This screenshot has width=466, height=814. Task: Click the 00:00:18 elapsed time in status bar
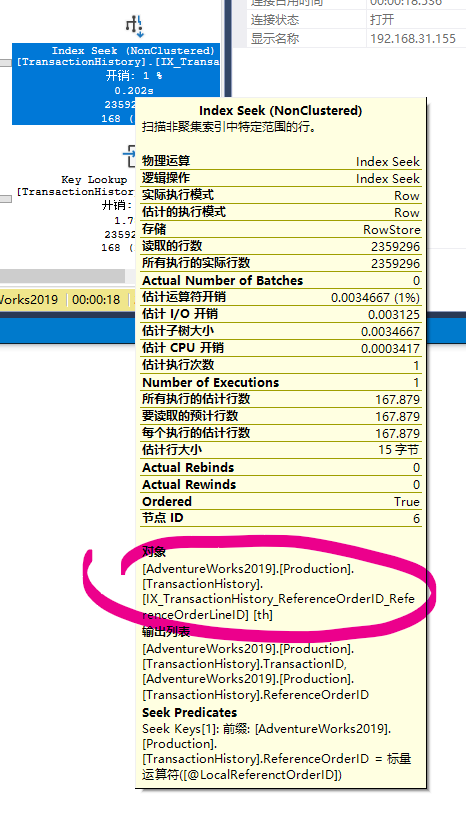tap(96, 300)
